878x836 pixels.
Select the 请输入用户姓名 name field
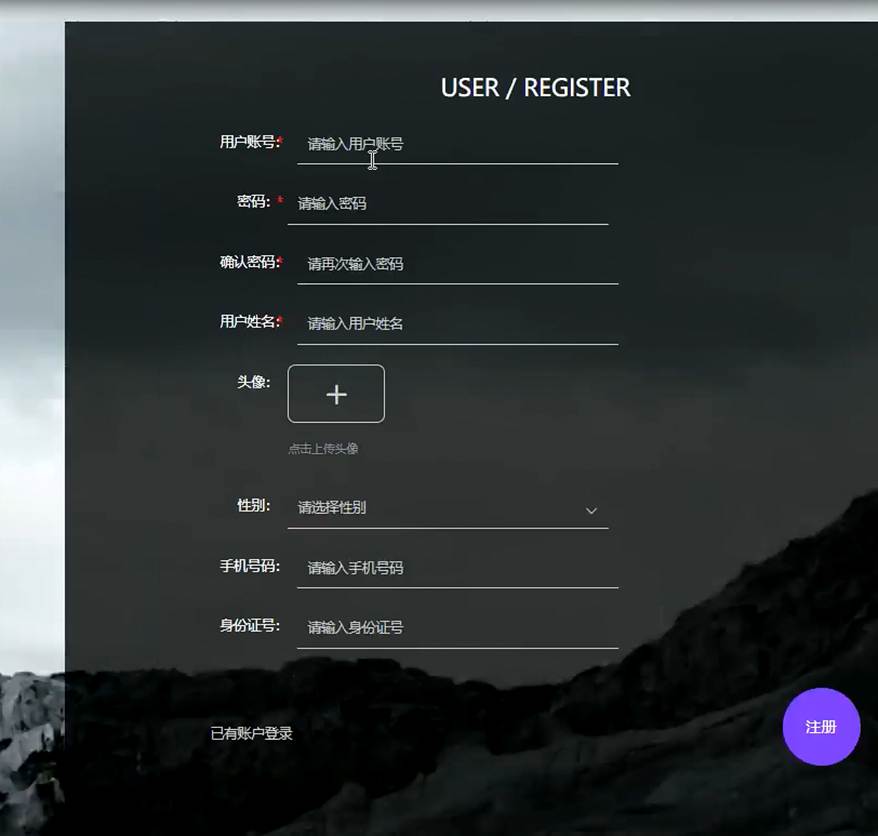pos(457,324)
